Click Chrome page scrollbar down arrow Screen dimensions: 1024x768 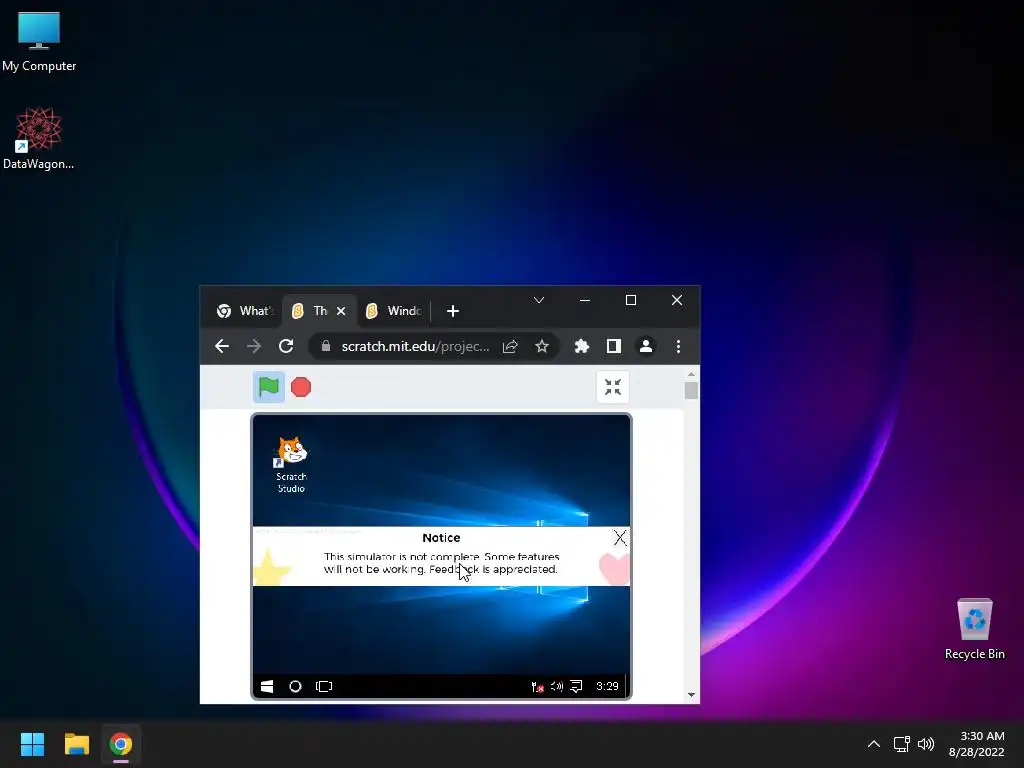[691, 696]
